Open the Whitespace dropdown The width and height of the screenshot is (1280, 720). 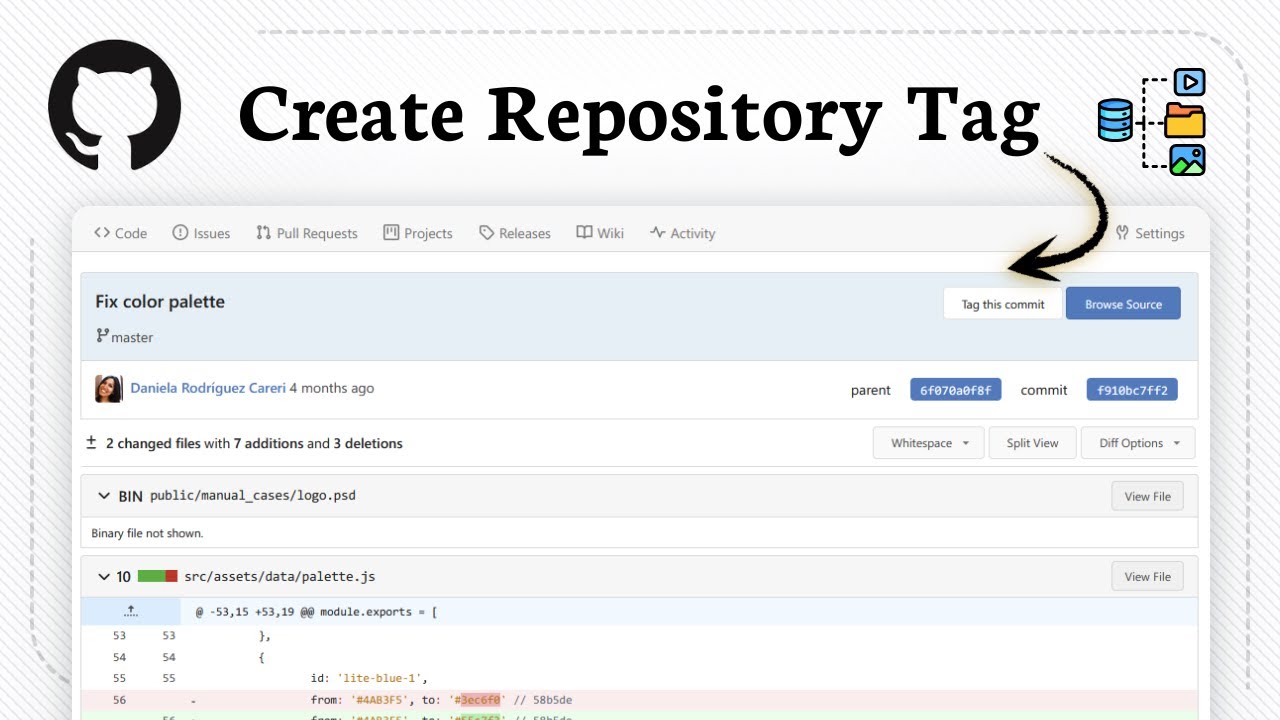coord(929,443)
